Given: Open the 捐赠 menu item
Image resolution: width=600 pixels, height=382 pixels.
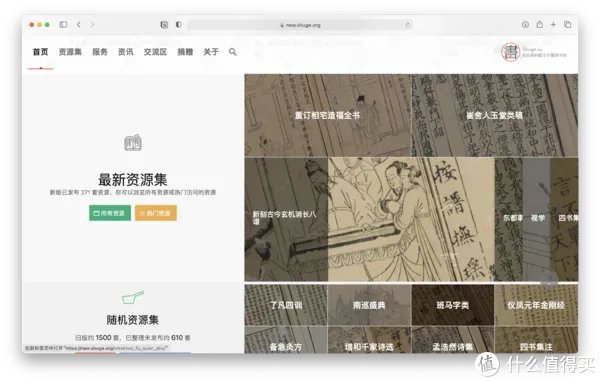Looking at the screenshot, I should [x=185, y=52].
